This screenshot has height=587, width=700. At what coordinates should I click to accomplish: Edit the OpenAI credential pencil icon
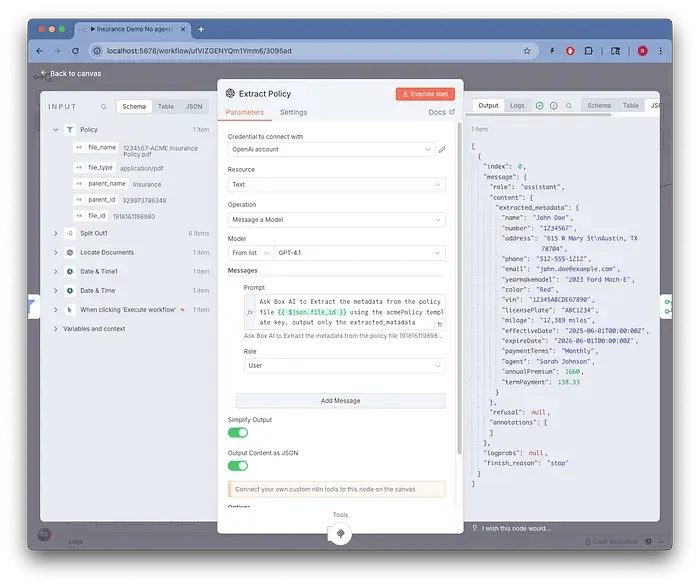tap(442, 150)
